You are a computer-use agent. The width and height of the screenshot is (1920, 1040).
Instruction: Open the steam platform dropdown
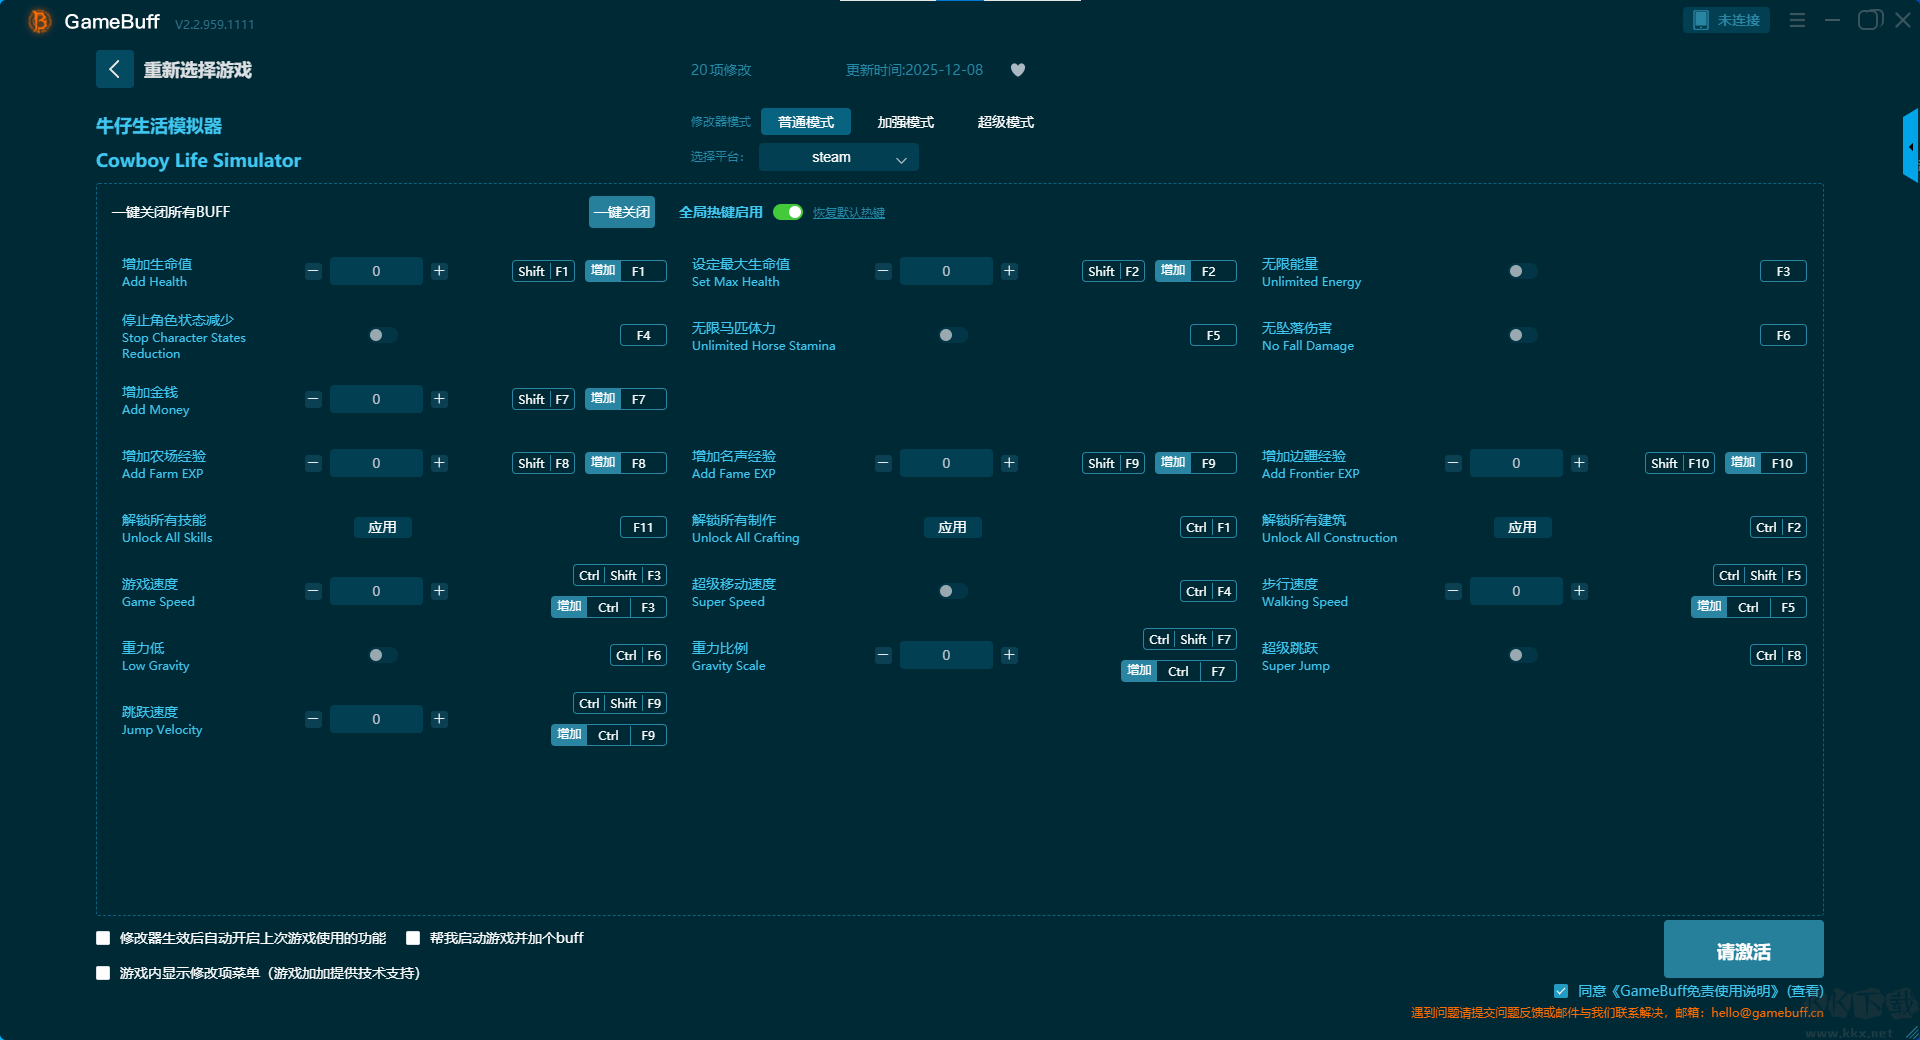[838, 157]
